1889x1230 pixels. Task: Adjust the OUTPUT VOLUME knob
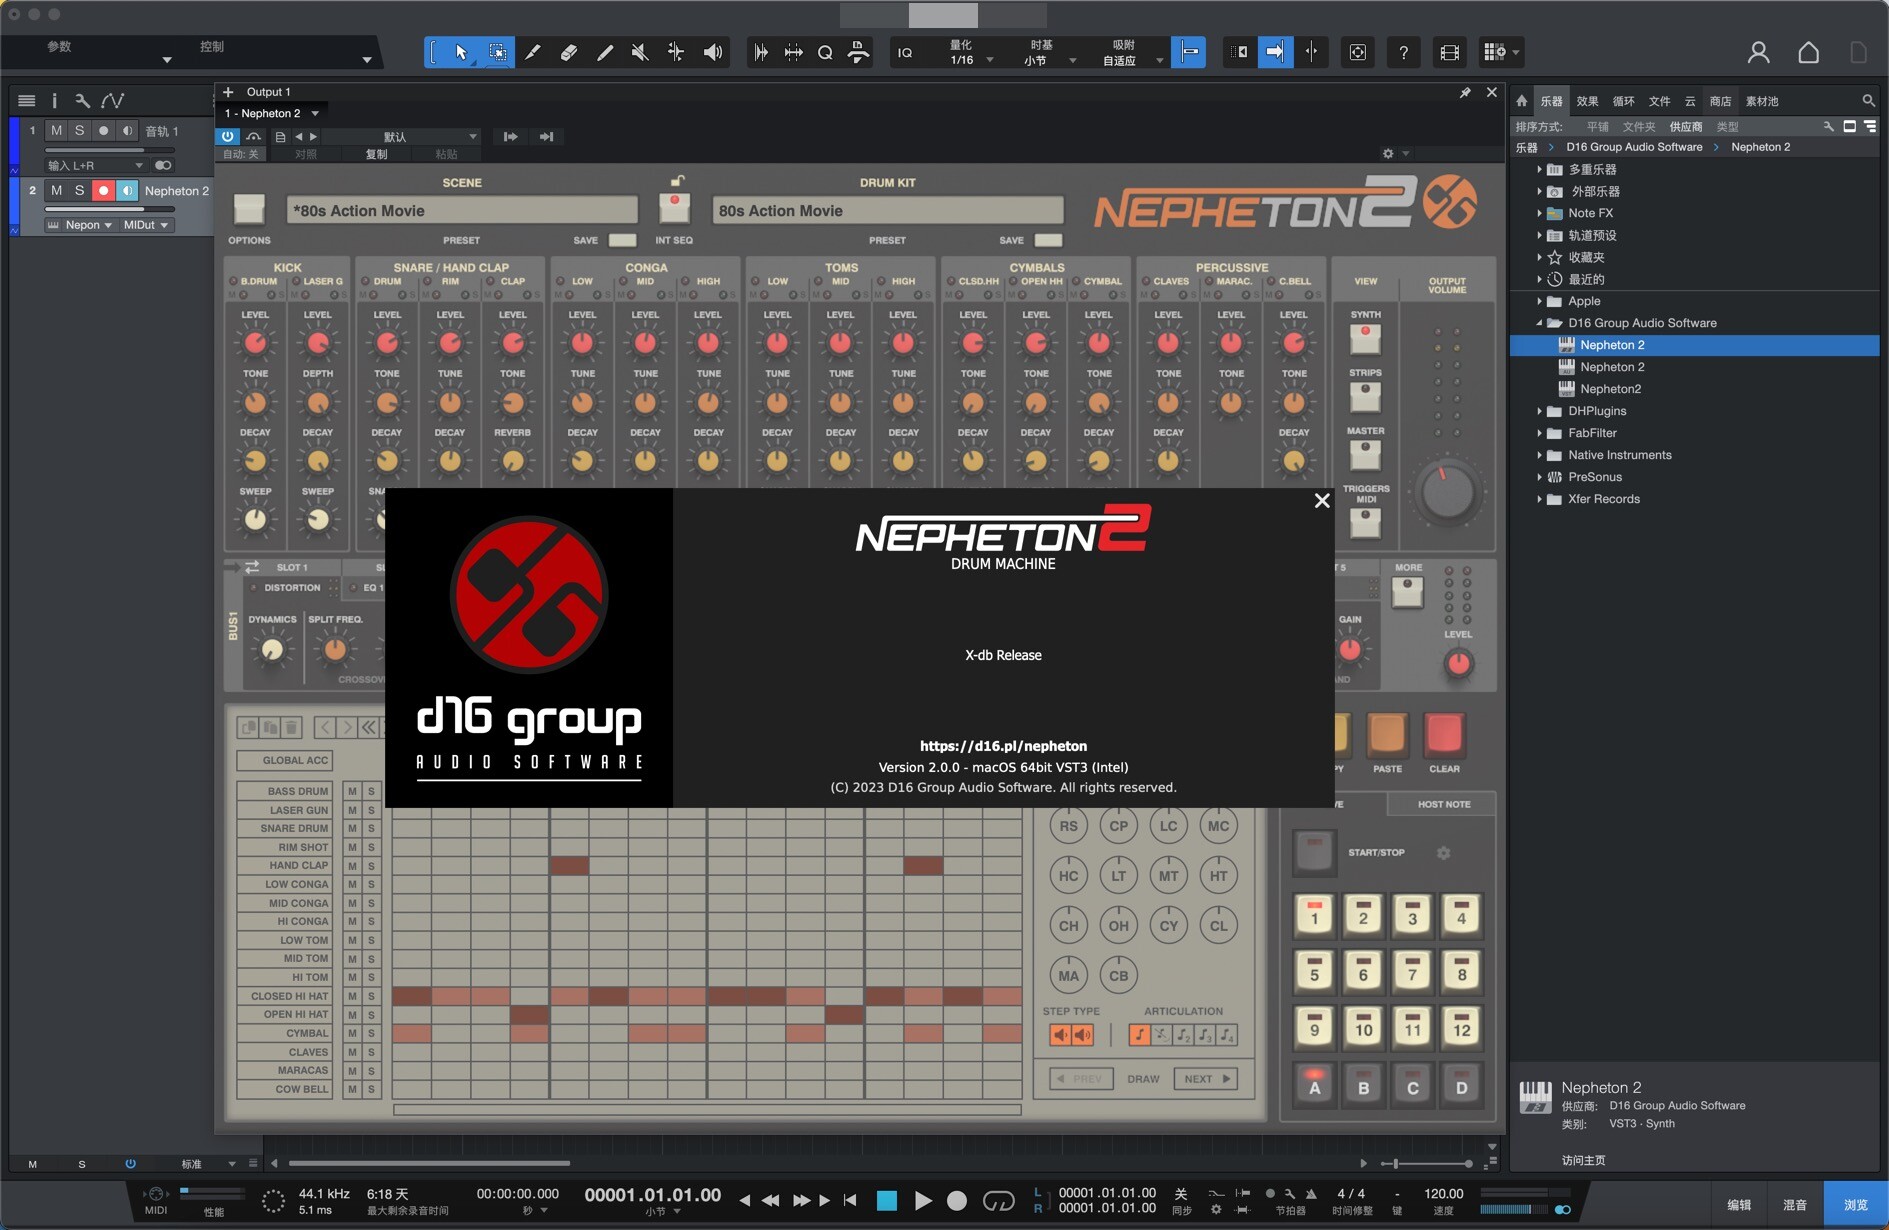tap(1447, 491)
